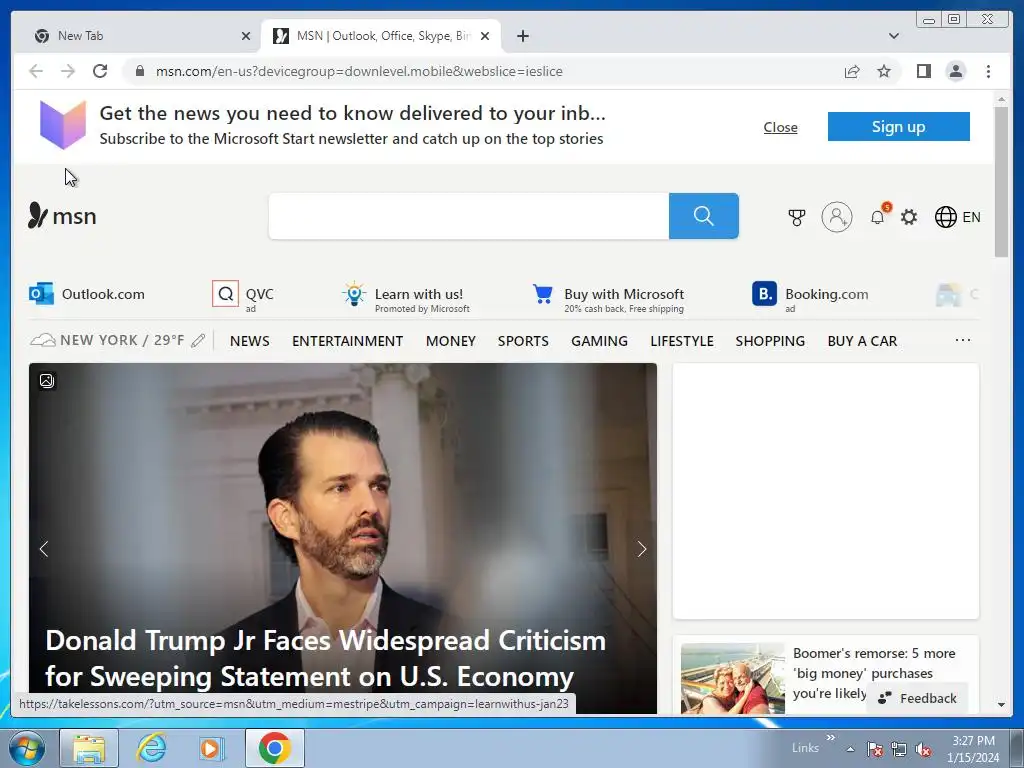Open Buy with Microsoft link
Image resolution: width=1024 pixels, height=768 pixels.
point(609,298)
